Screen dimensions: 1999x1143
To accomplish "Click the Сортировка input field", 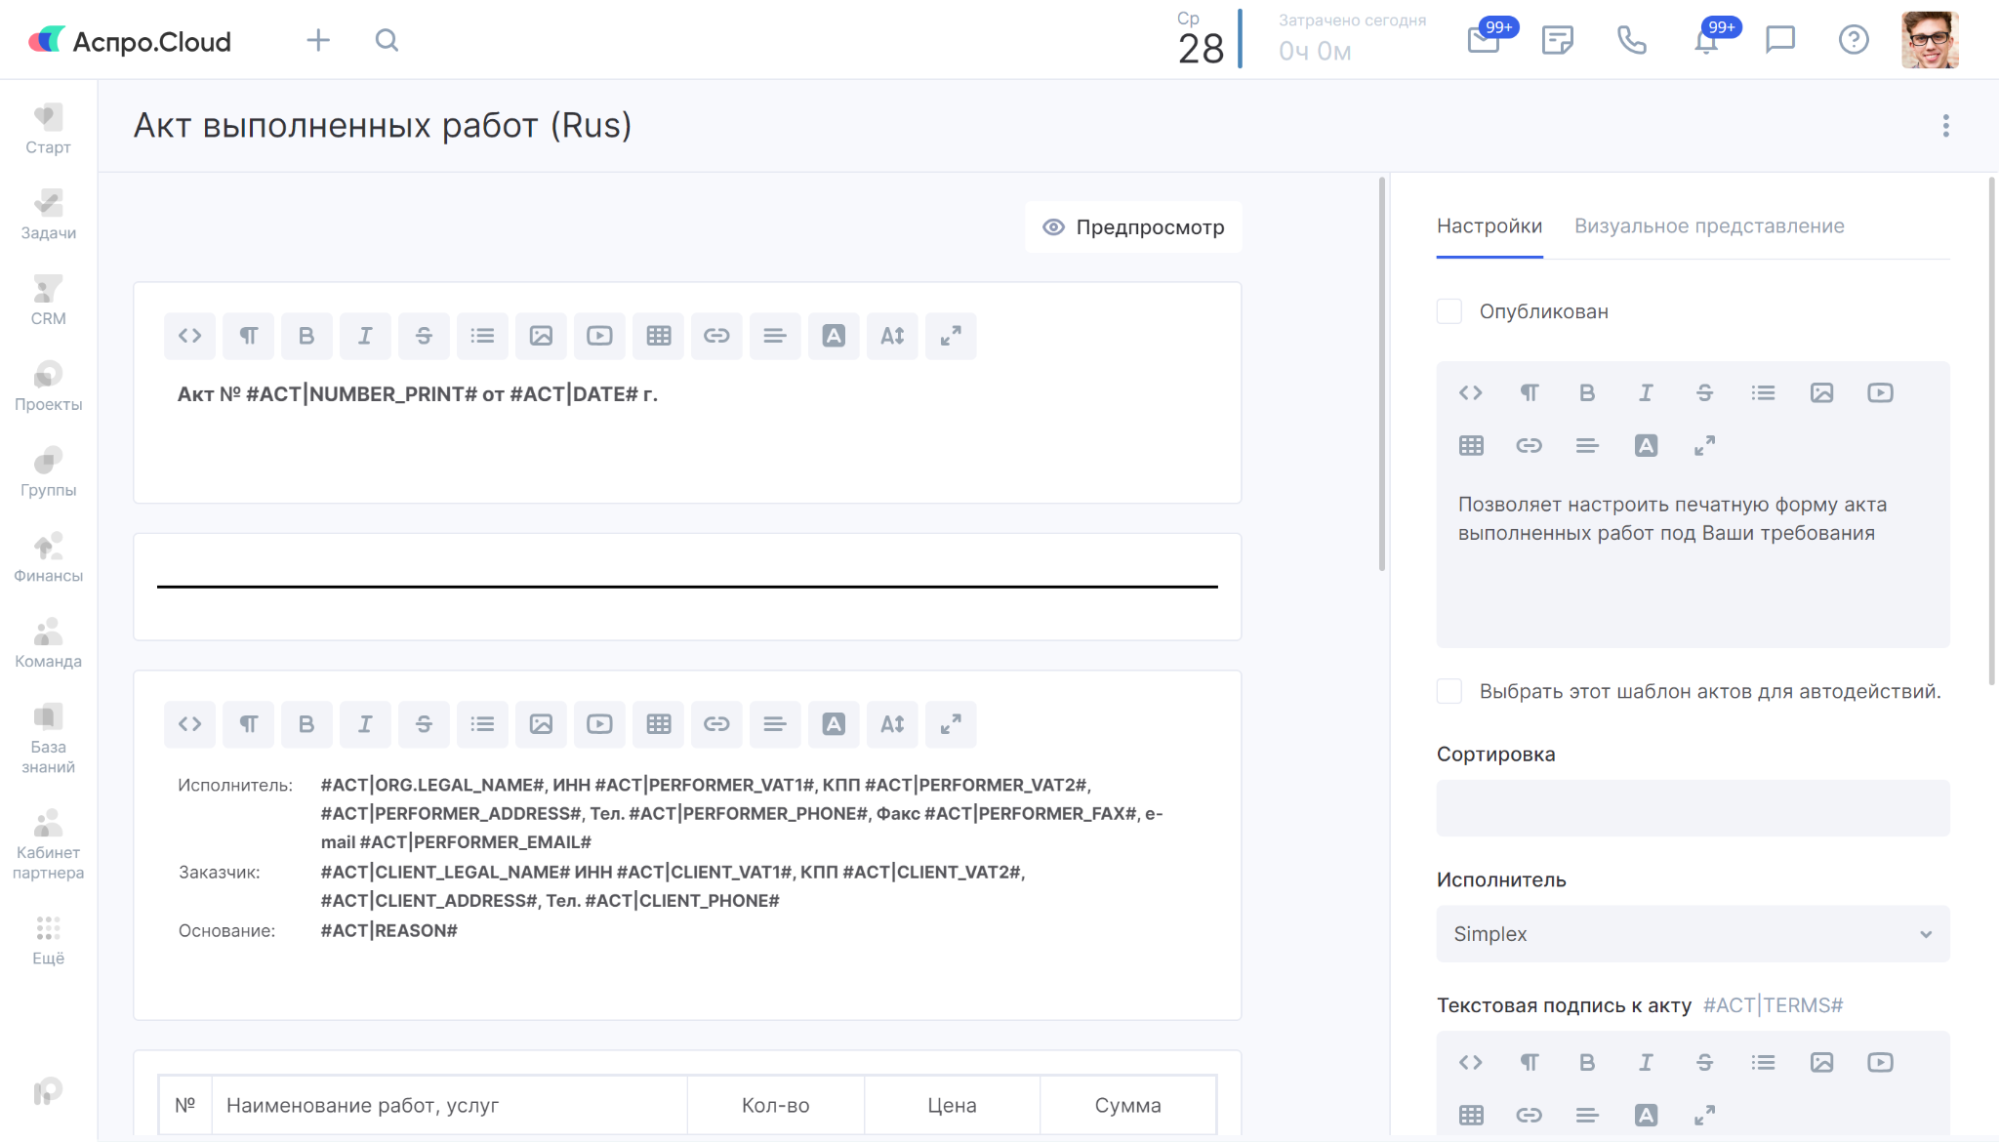I will pyautogui.click(x=1693, y=807).
